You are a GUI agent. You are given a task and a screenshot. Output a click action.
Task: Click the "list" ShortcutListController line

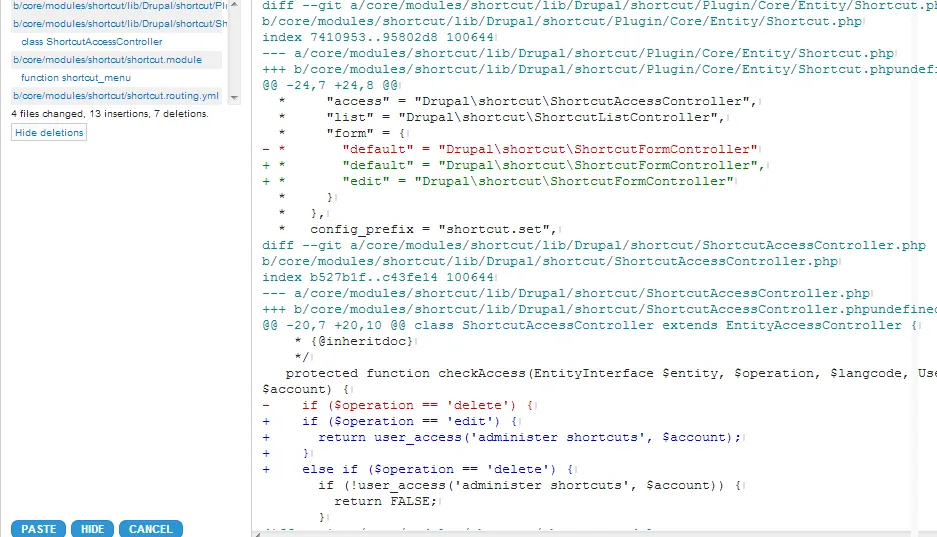click(502, 117)
